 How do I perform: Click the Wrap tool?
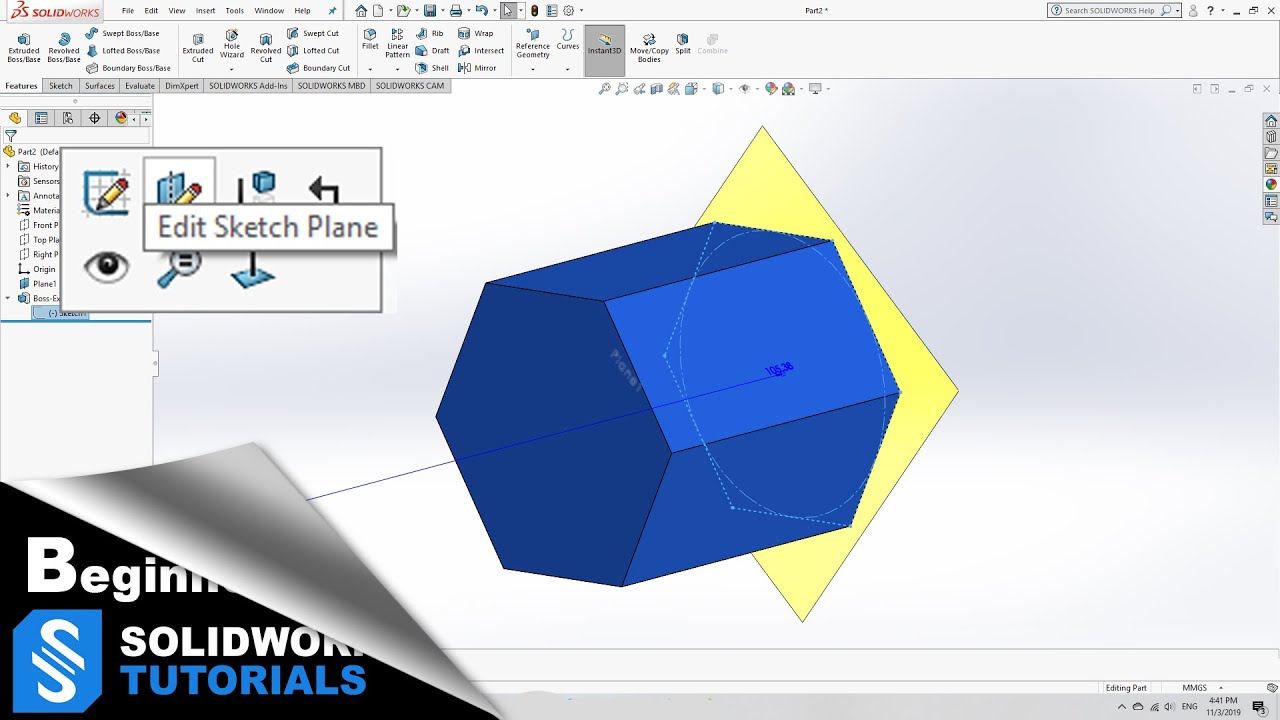(476, 33)
